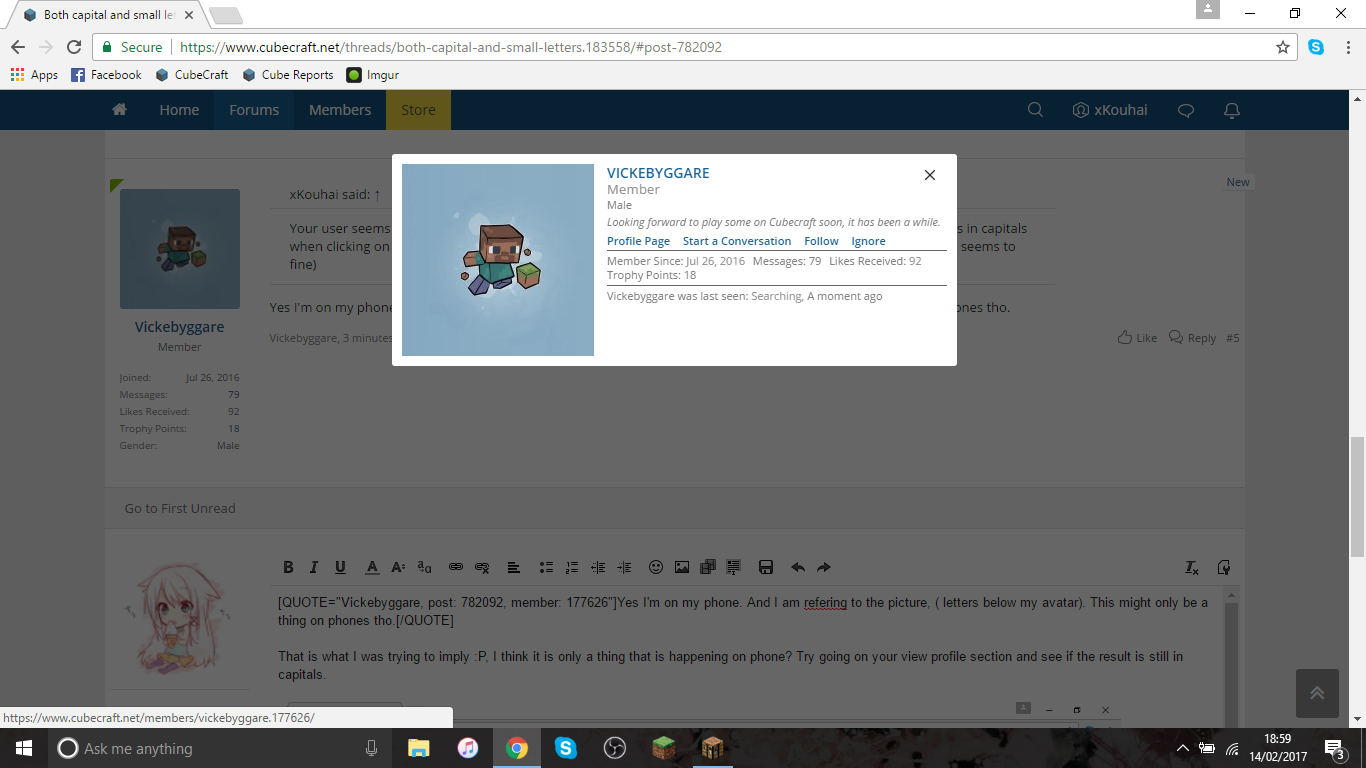Insert an unordered bullet list
The image size is (1366, 768).
(546, 567)
